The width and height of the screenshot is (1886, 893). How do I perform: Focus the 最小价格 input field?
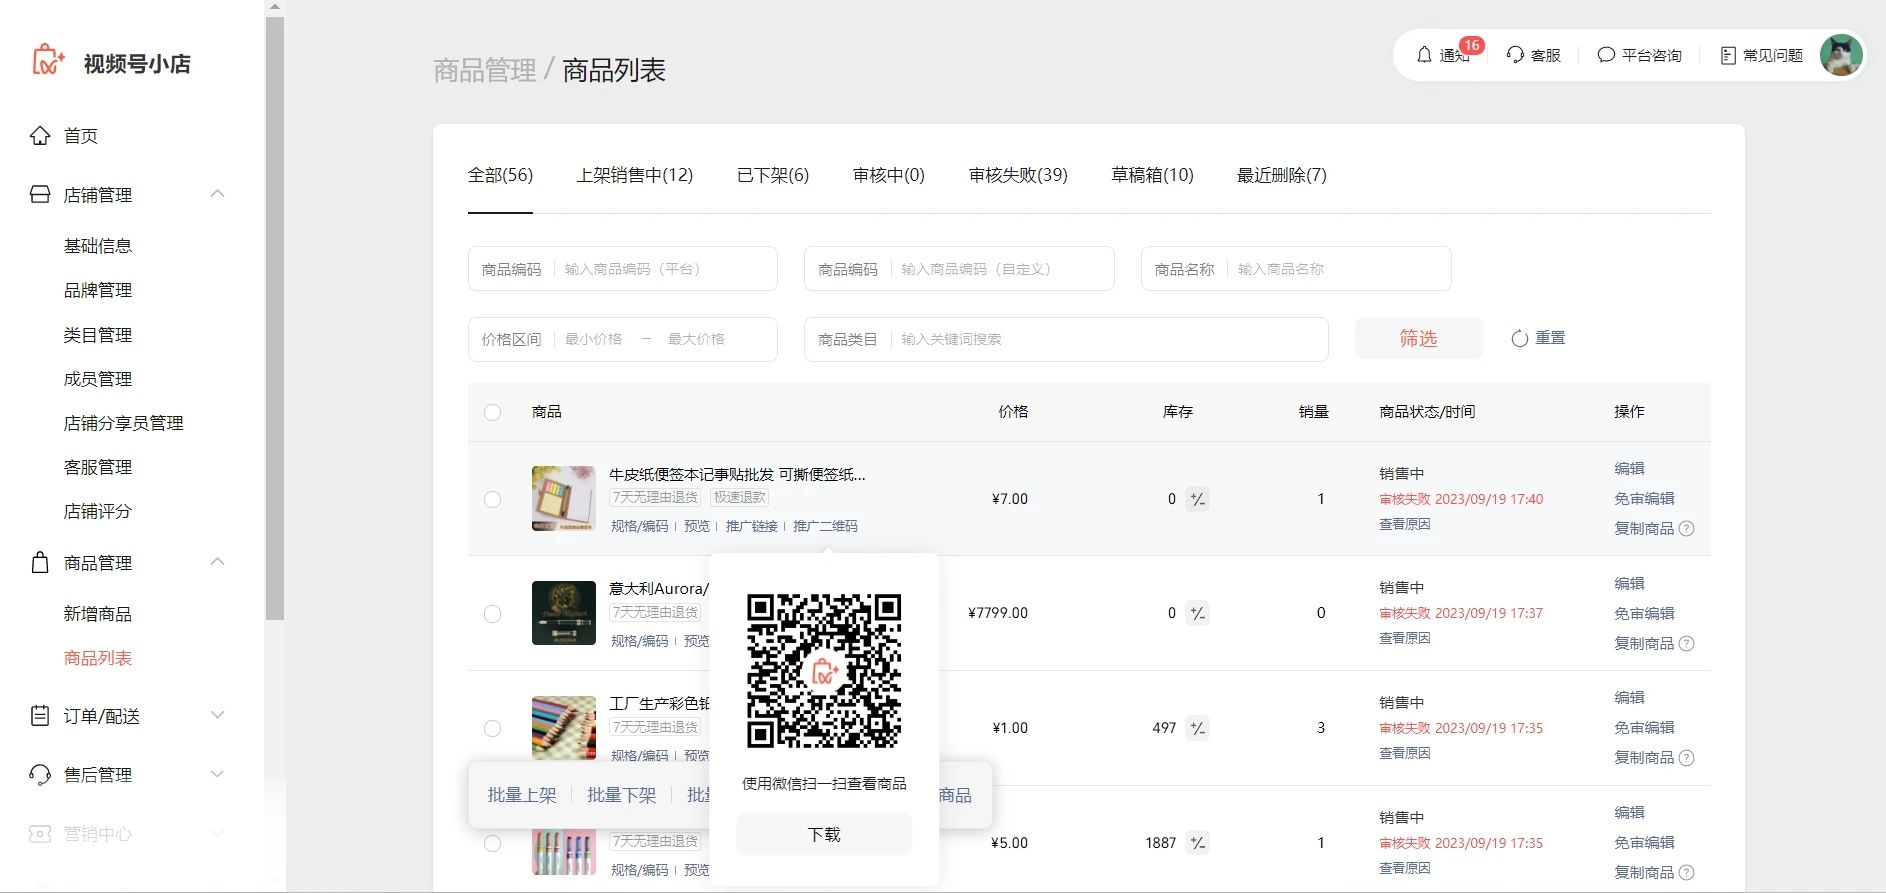pos(594,339)
